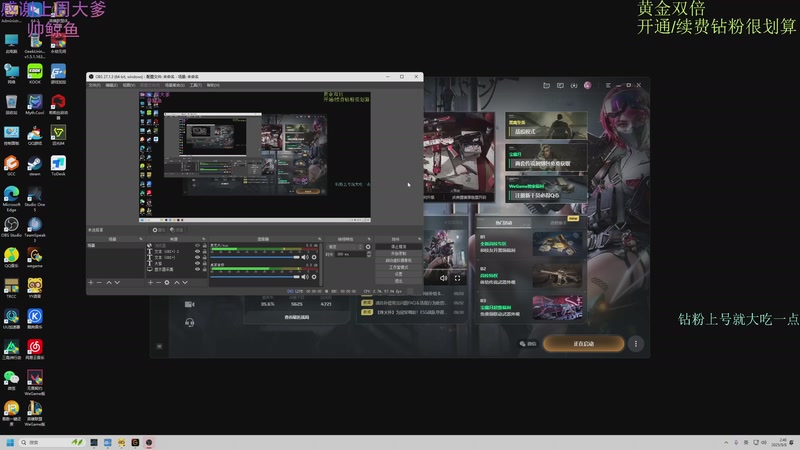Open hamburger menu in launcher title bar
Screen dimensions: 800x450
click(x=608, y=85)
